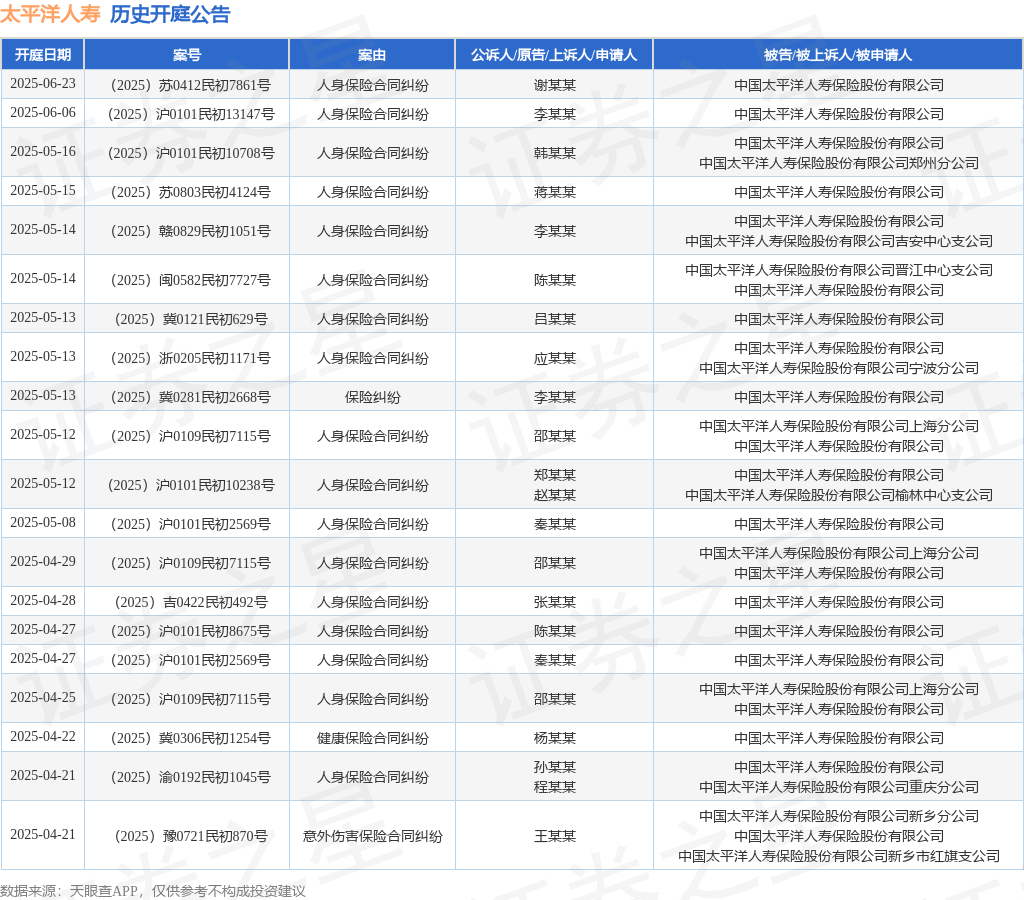Click case number 冀0306民初1254号
This screenshot has width=1024, height=900.
[191, 738]
